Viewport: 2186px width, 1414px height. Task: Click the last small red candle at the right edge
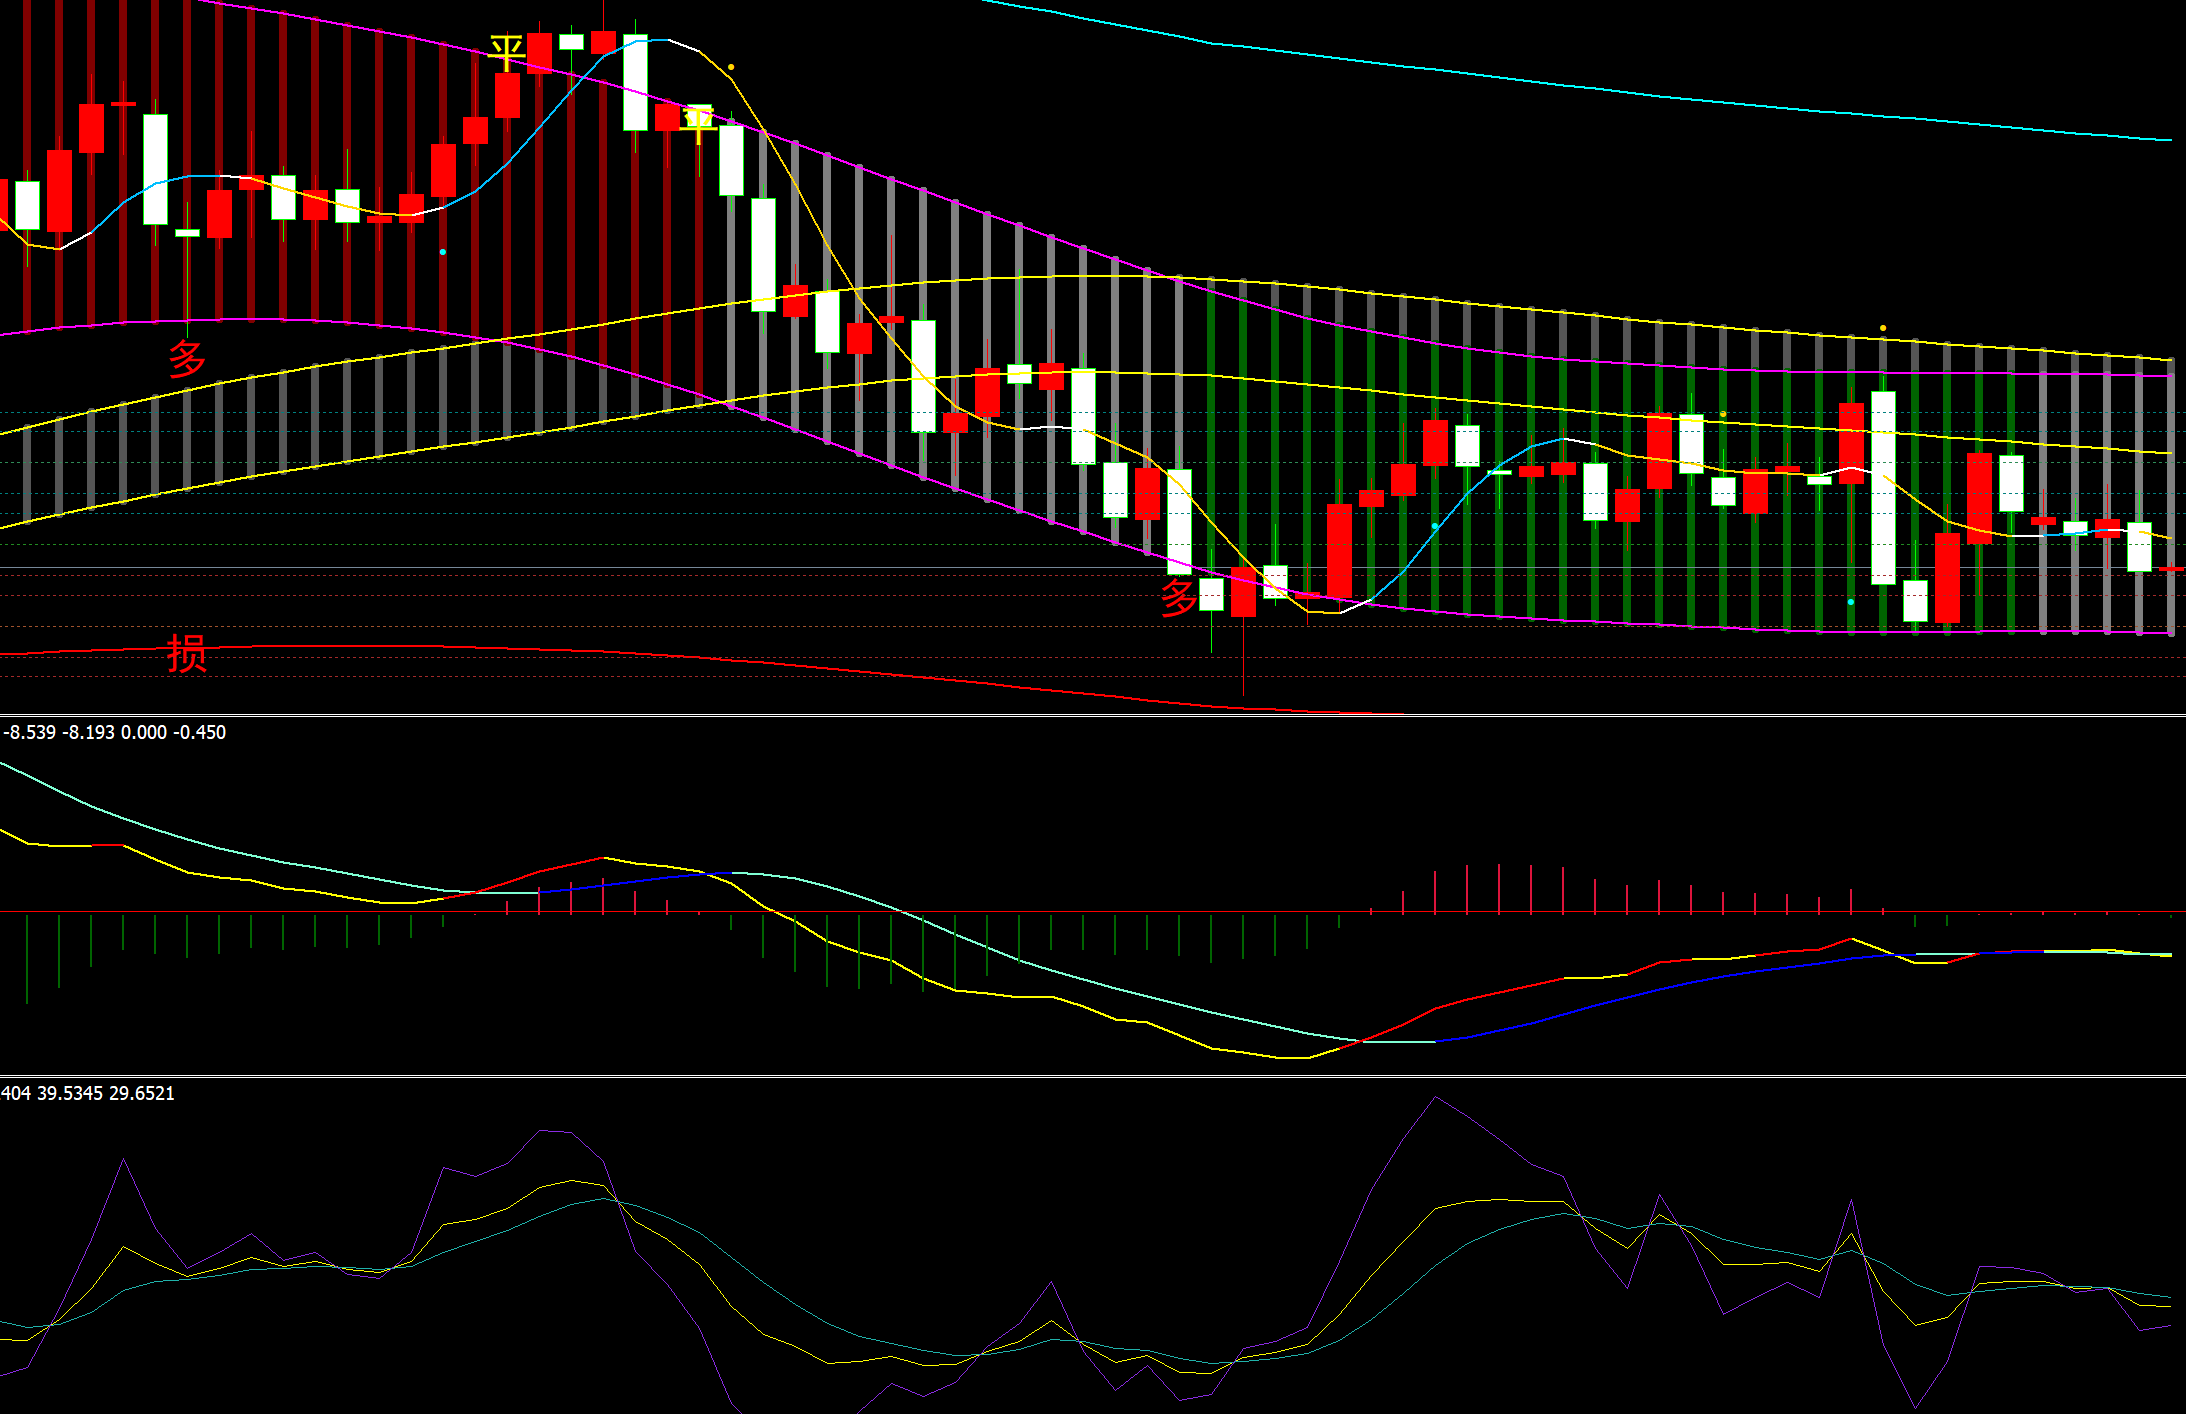point(2171,569)
